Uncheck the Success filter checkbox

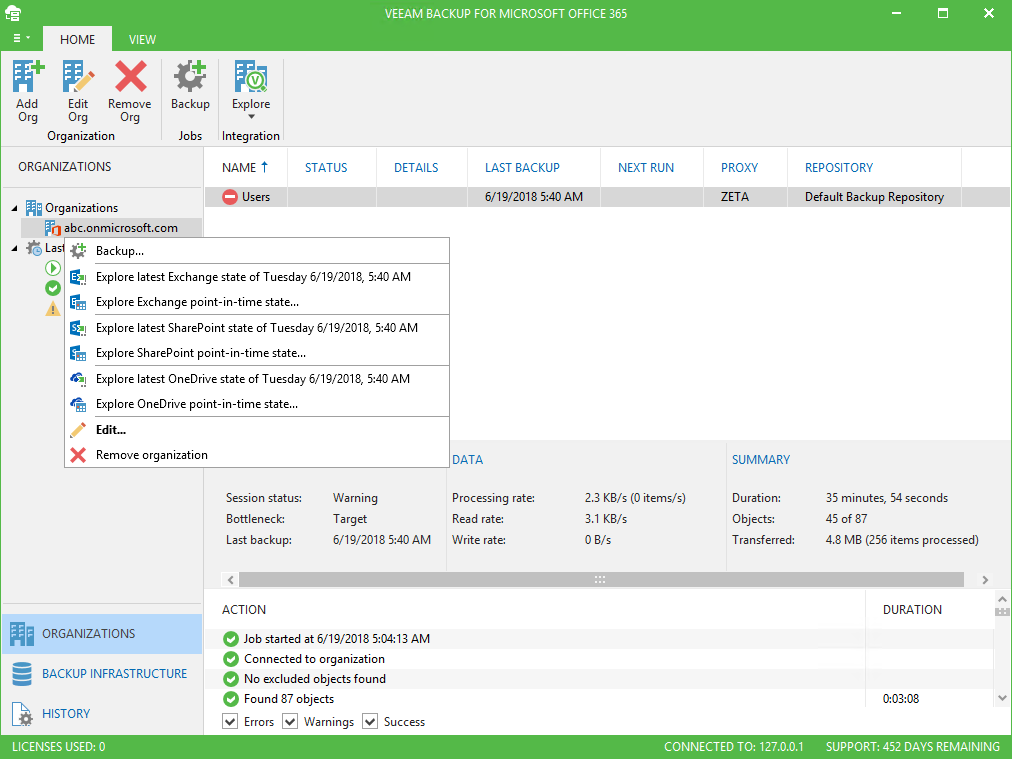[370, 722]
